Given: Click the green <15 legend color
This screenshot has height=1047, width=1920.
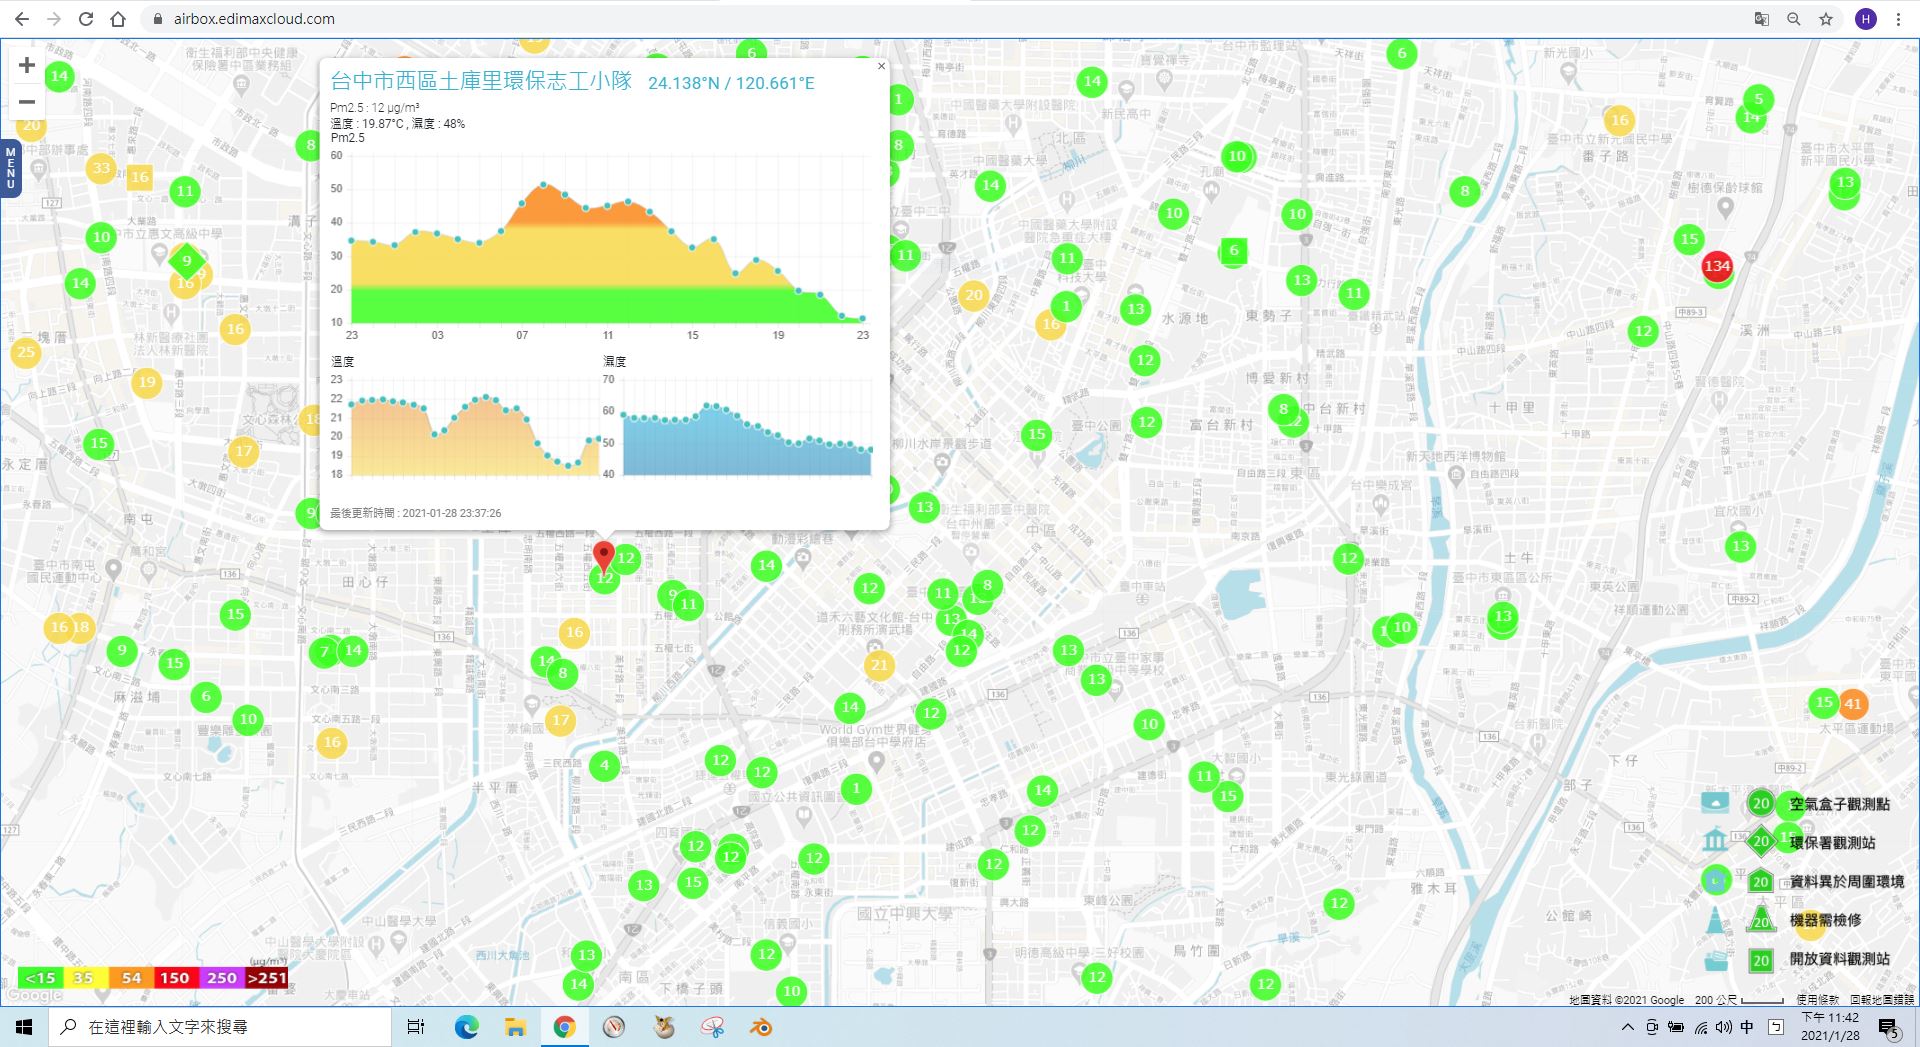Looking at the screenshot, I should tap(40, 978).
